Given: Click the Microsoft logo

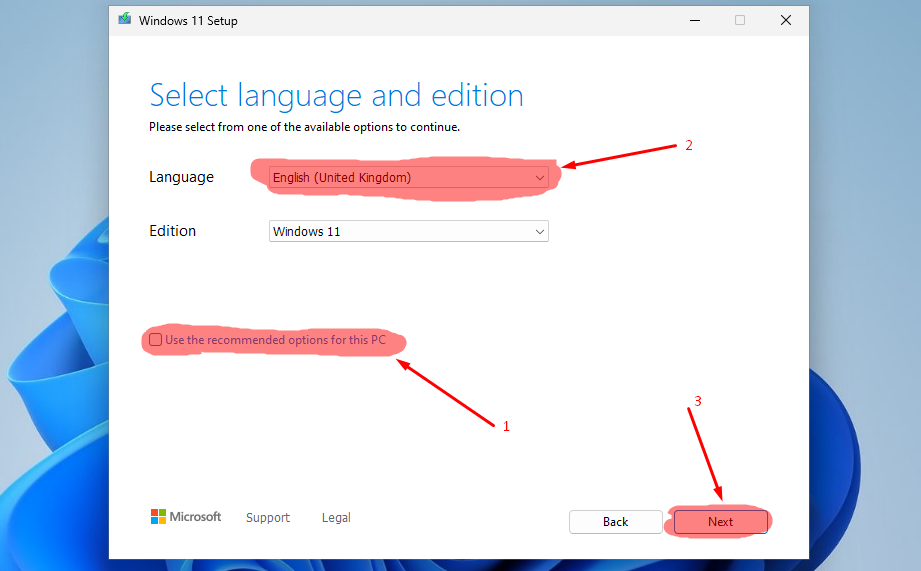Looking at the screenshot, I should pos(186,517).
